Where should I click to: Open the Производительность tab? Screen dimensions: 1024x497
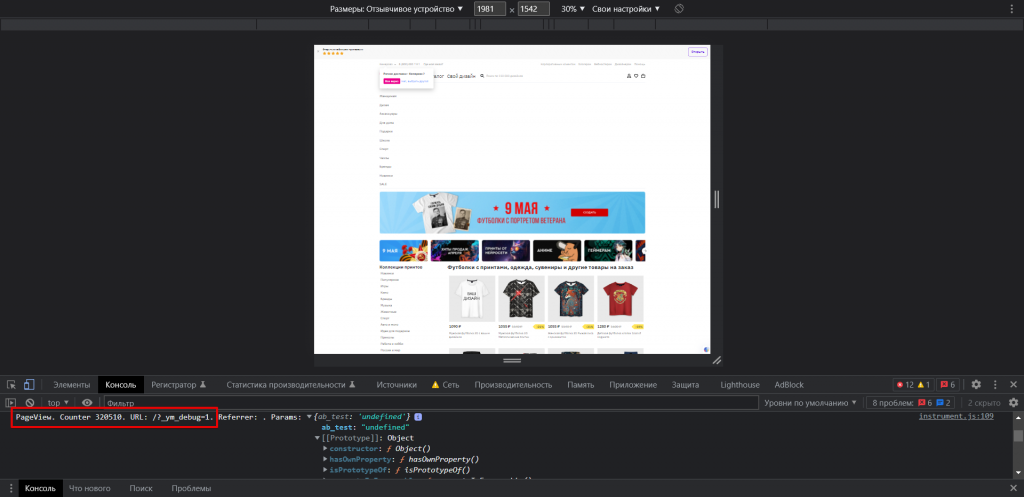point(513,385)
